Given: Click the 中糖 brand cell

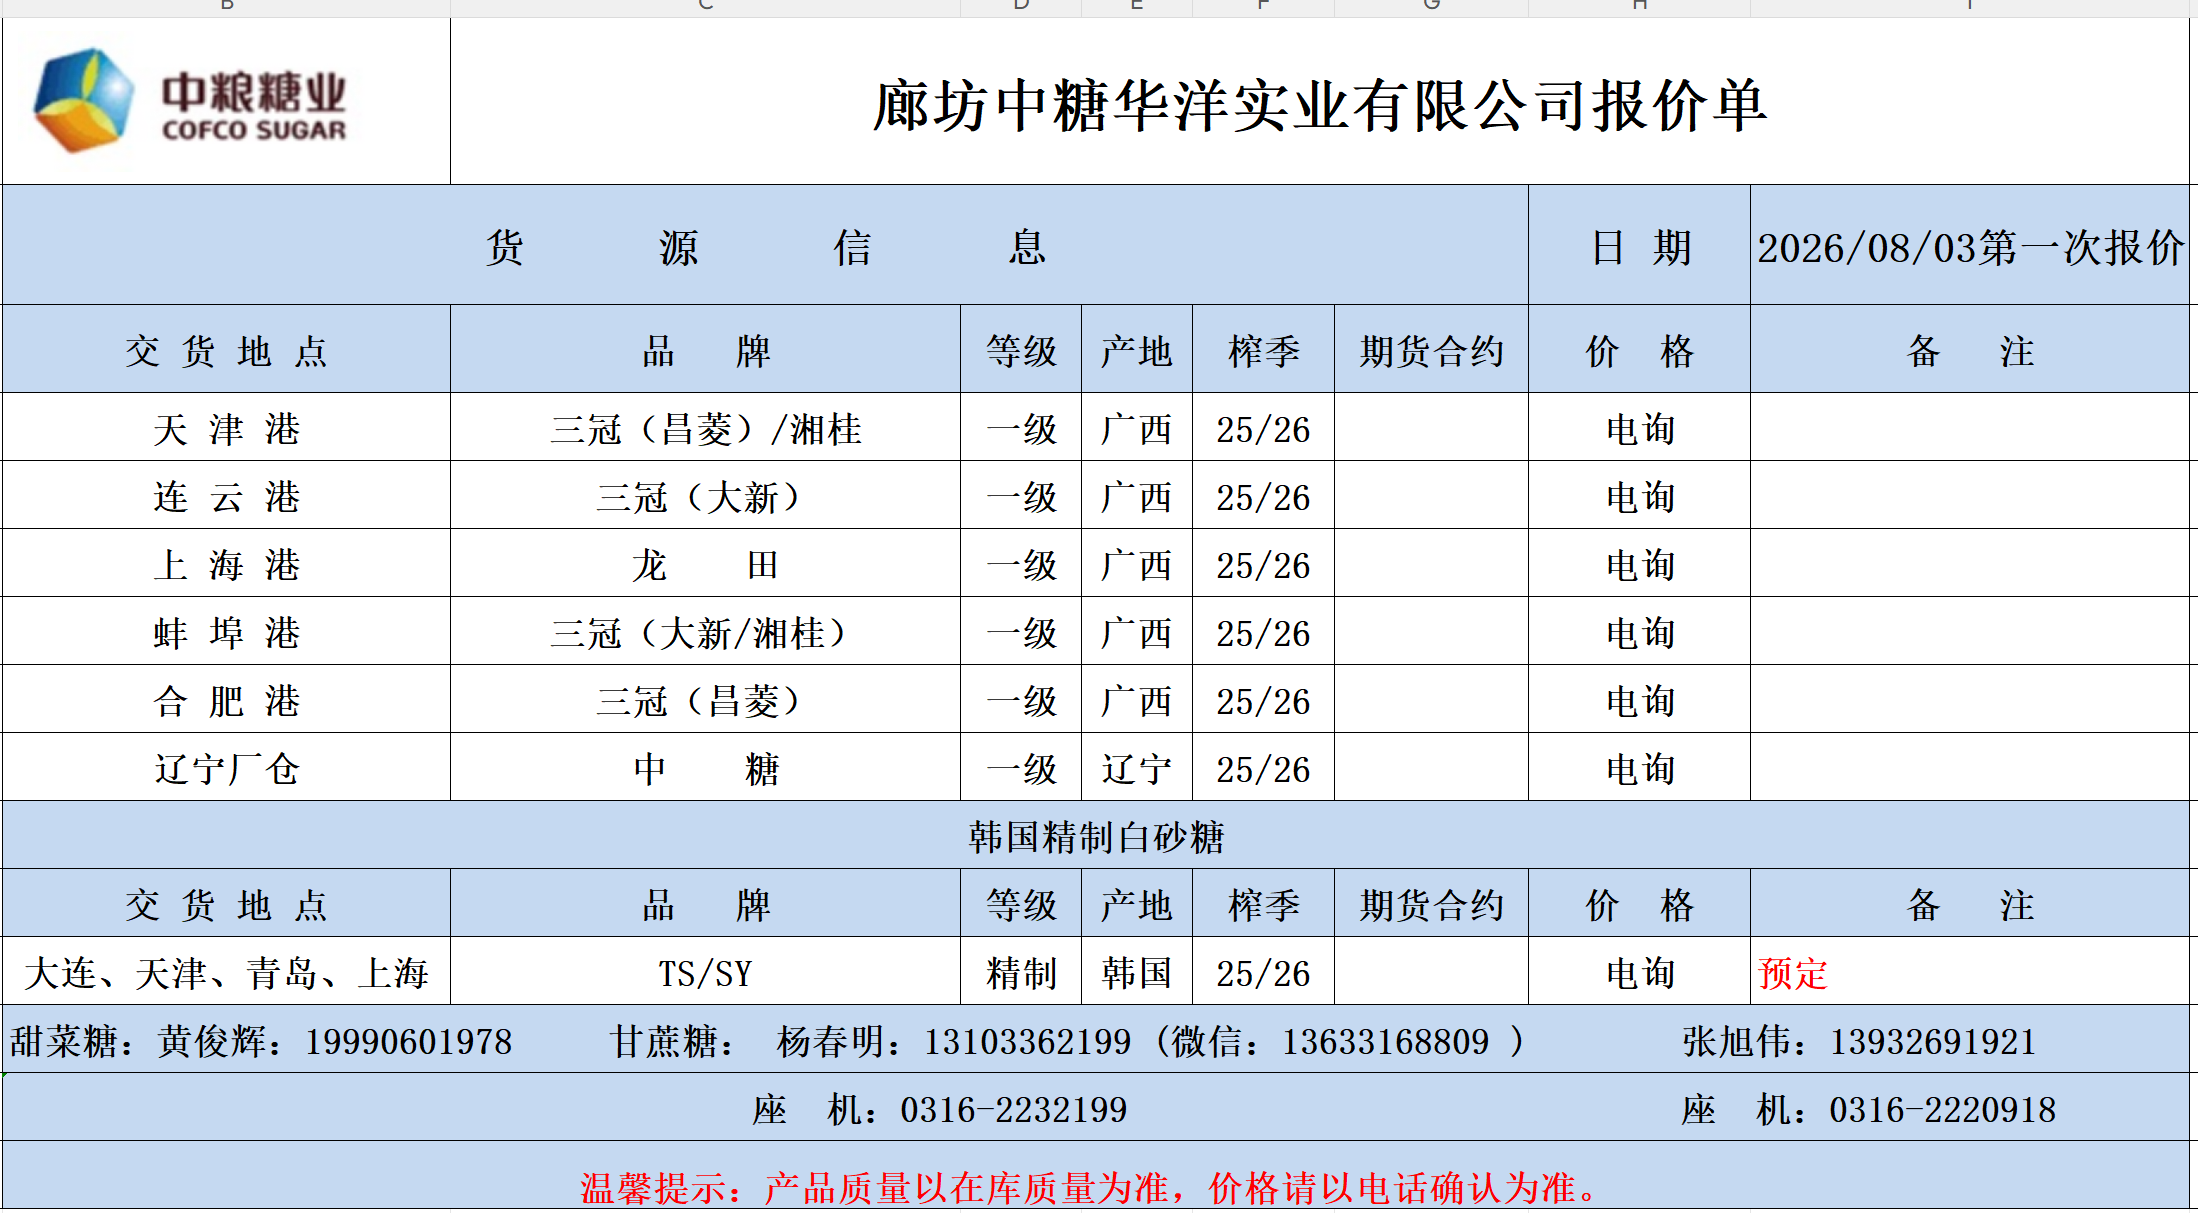Looking at the screenshot, I should pos(706,768).
